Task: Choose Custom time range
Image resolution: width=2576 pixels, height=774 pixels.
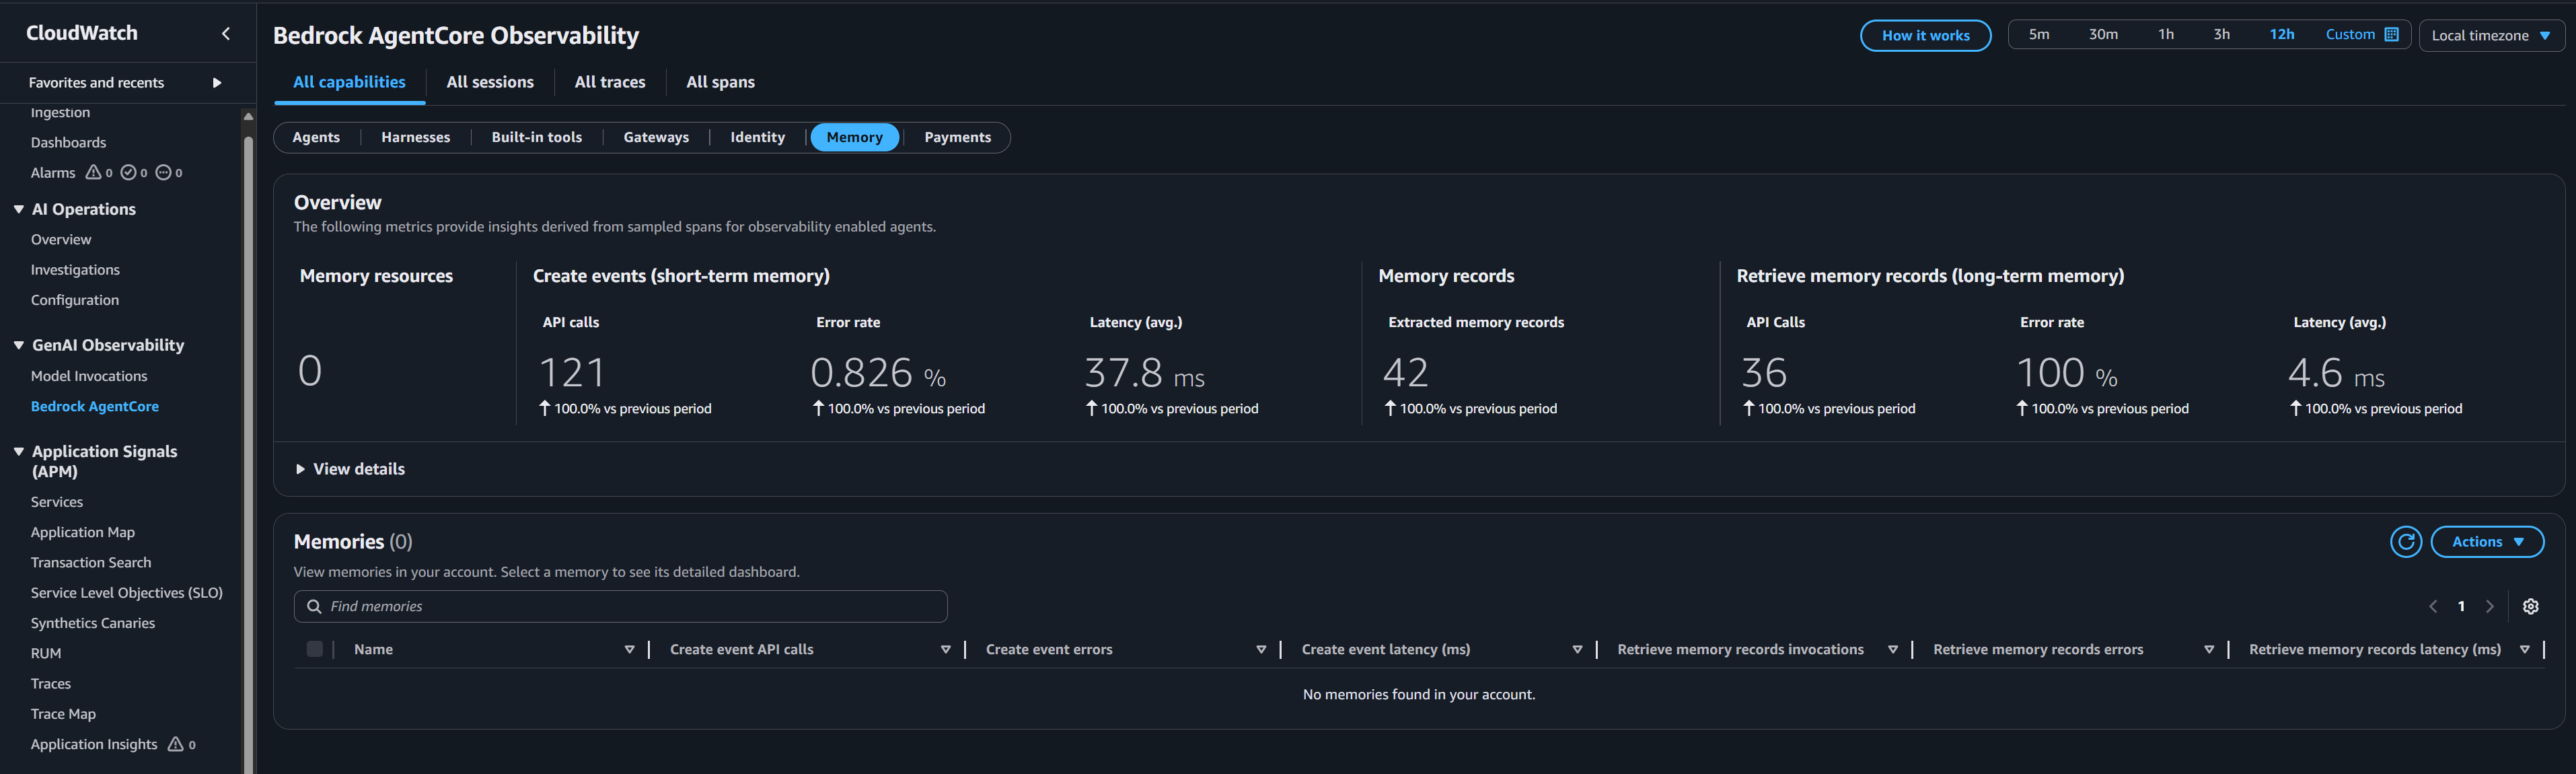Action: pos(2361,34)
